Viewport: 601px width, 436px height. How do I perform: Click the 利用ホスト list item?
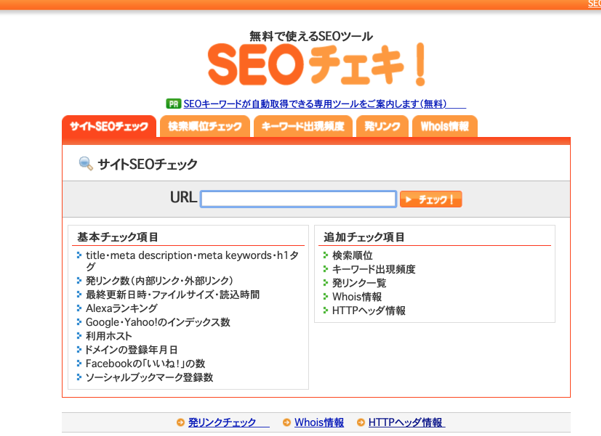click(108, 336)
